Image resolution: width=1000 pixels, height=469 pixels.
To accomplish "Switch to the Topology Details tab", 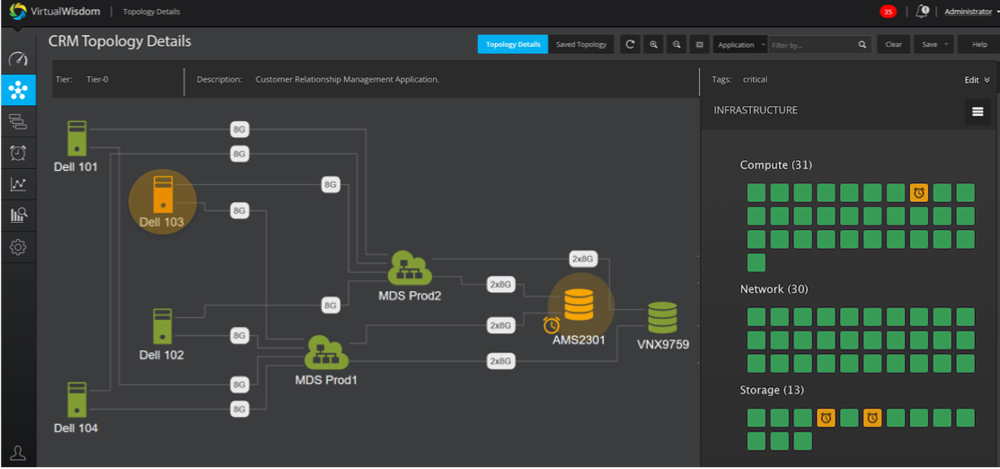I will pyautogui.click(x=513, y=45).
